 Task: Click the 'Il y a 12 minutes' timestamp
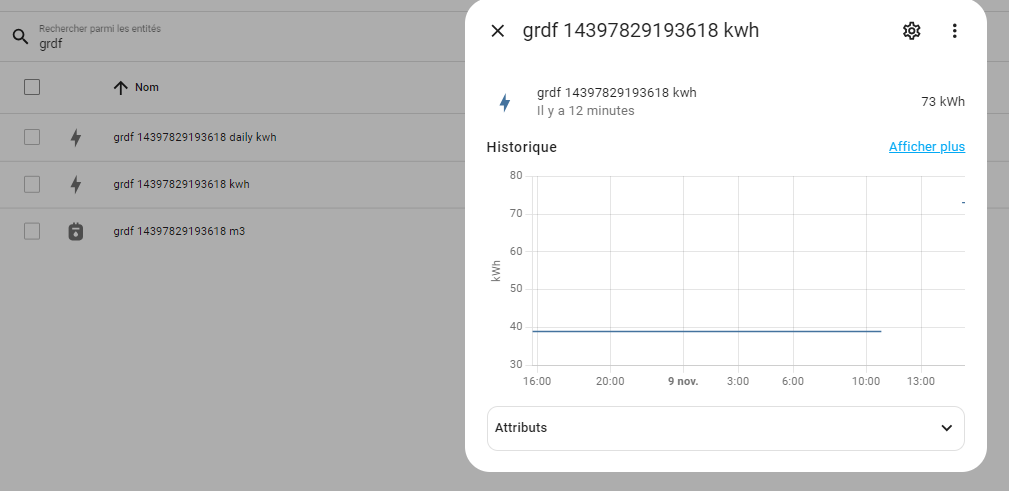[x=586, y=111]
